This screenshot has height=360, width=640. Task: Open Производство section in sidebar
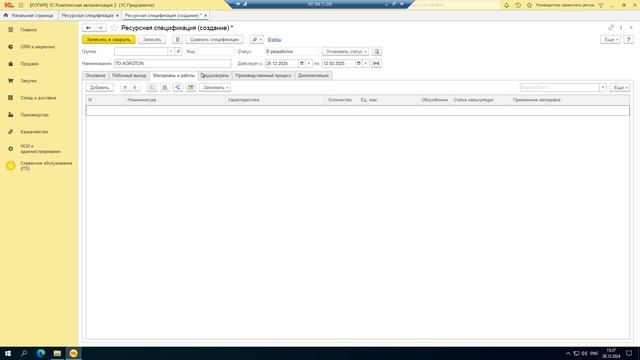[34, 115]
